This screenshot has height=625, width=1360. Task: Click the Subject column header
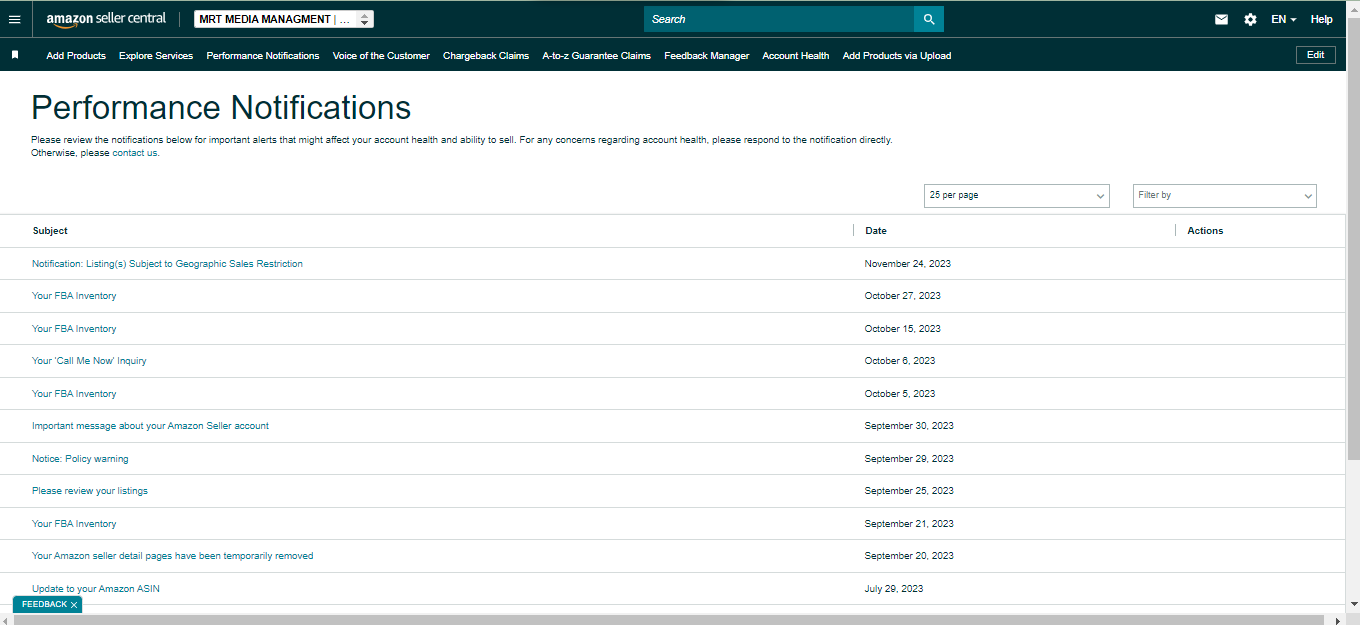[x=50, y=231]
